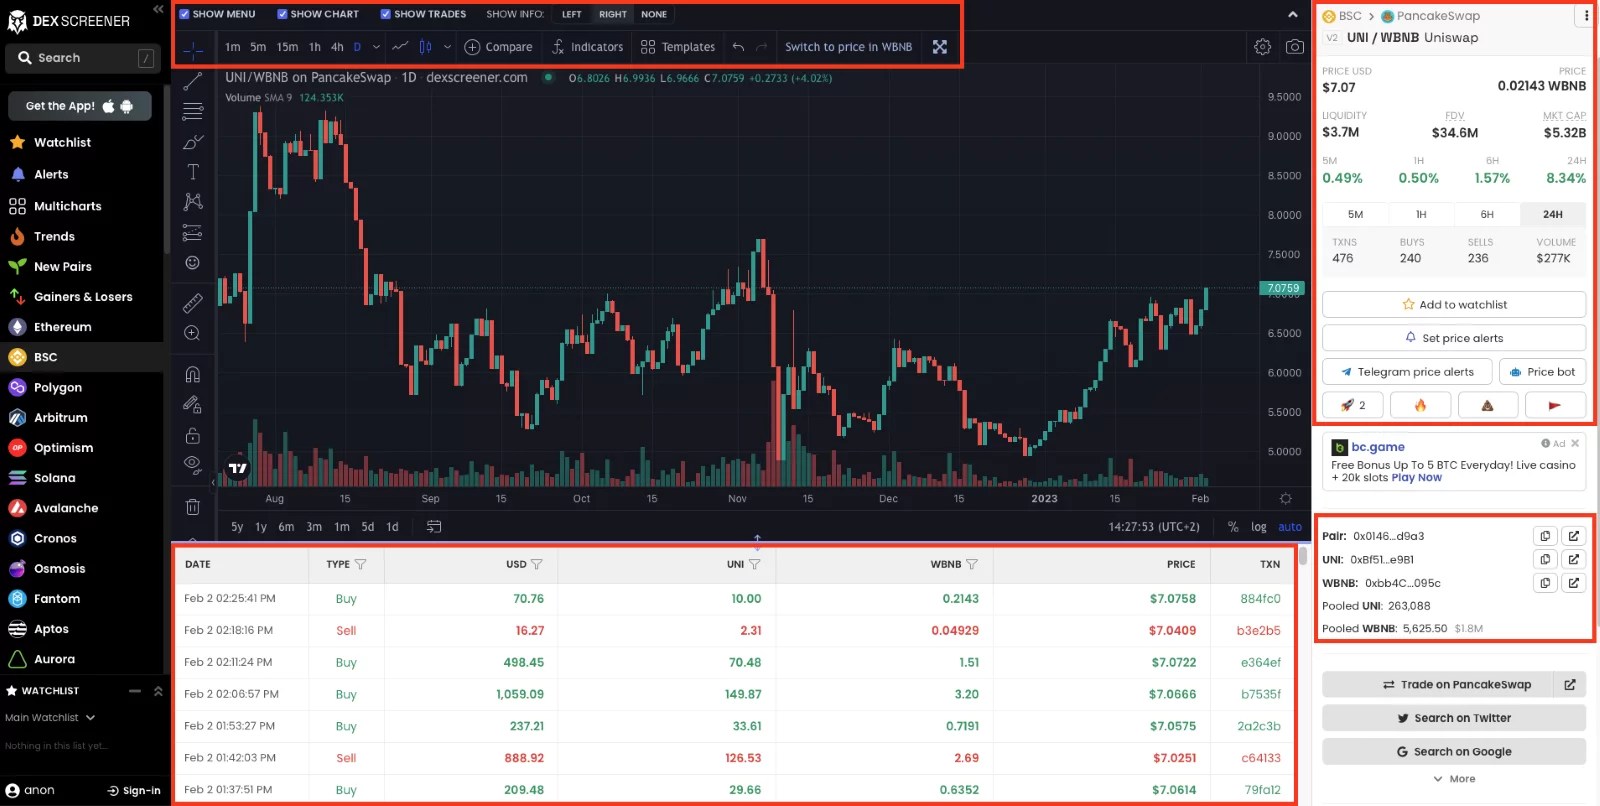Viewport: 1600px width, 806px height.
Task: Filter trades by USD column
Action: click(x=537, y=565)
